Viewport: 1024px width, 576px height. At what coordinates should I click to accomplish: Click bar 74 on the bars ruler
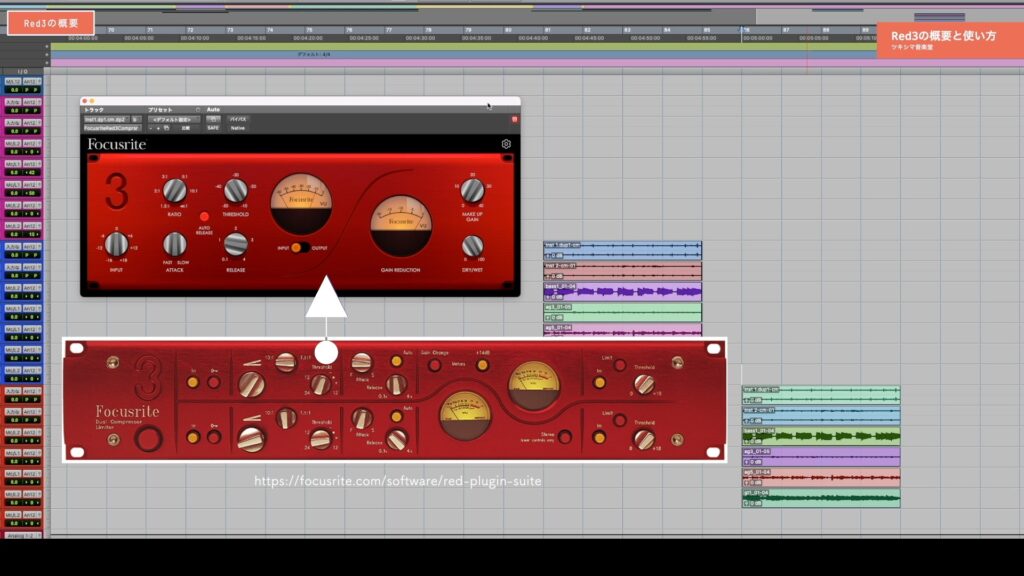tap(270, 30)
